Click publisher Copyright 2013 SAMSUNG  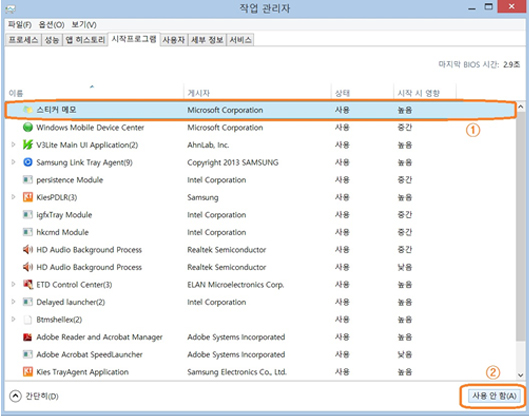click(x=233, y=163)
